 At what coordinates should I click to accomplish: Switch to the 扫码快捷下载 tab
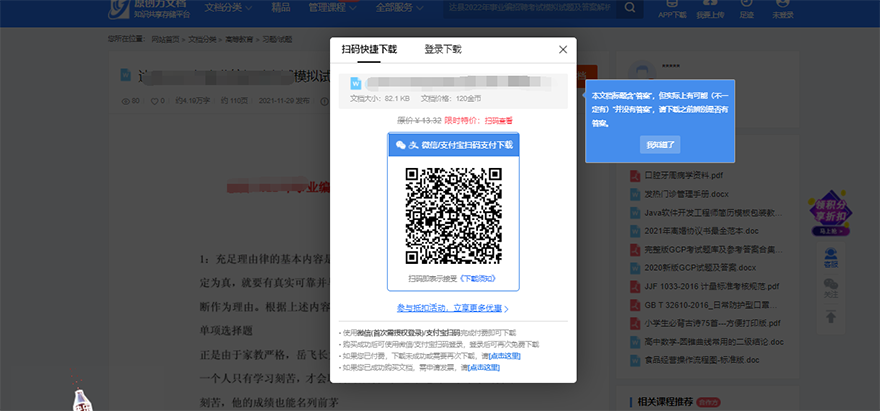(x=369, y=49)
